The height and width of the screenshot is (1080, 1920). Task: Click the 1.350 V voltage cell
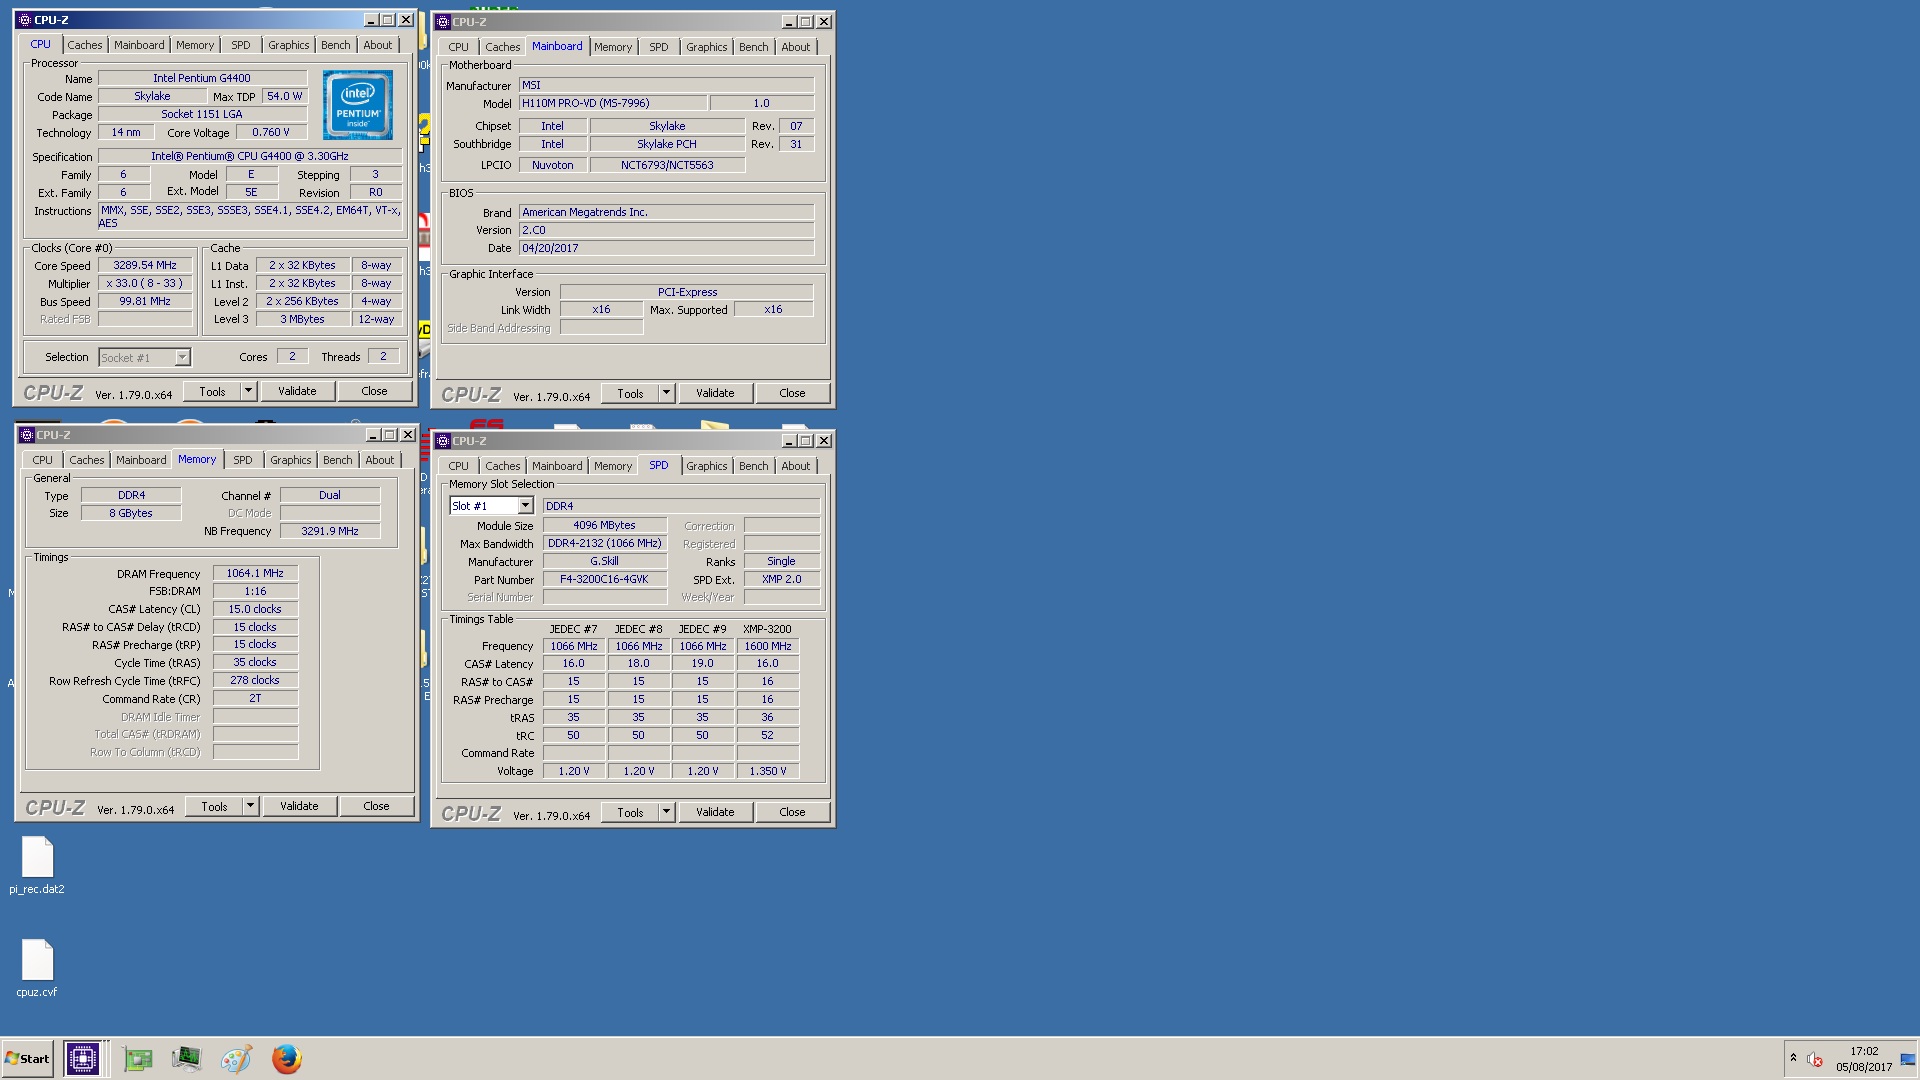point(767,771)
